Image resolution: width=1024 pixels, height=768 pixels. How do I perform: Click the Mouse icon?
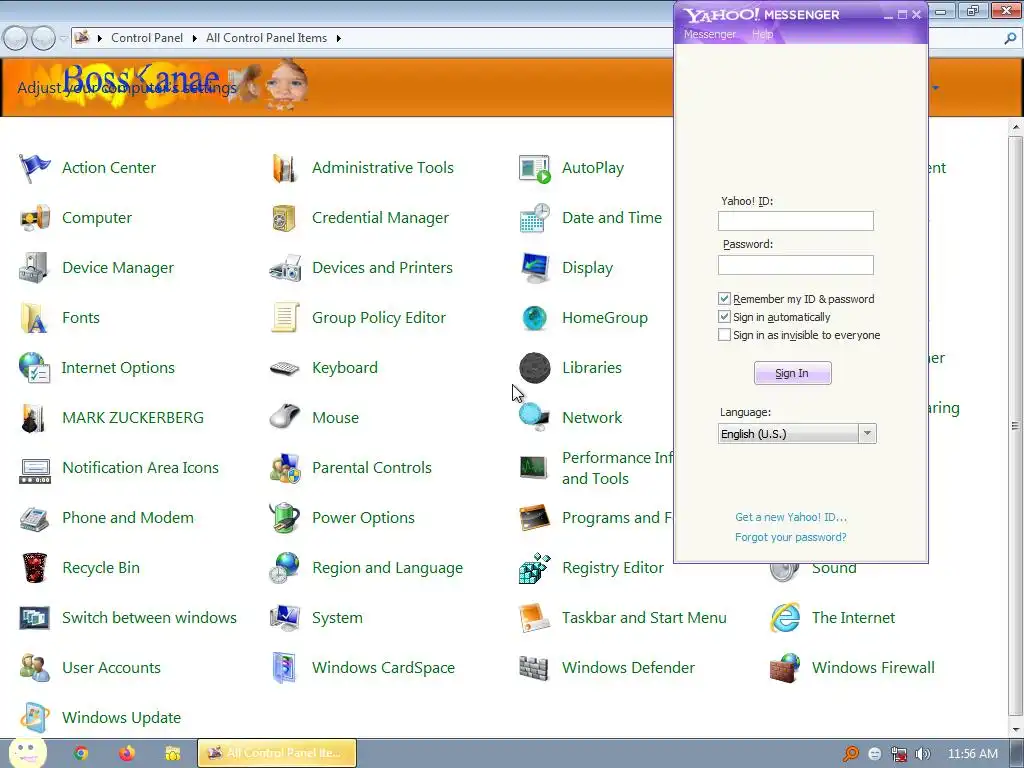point(285,417)
